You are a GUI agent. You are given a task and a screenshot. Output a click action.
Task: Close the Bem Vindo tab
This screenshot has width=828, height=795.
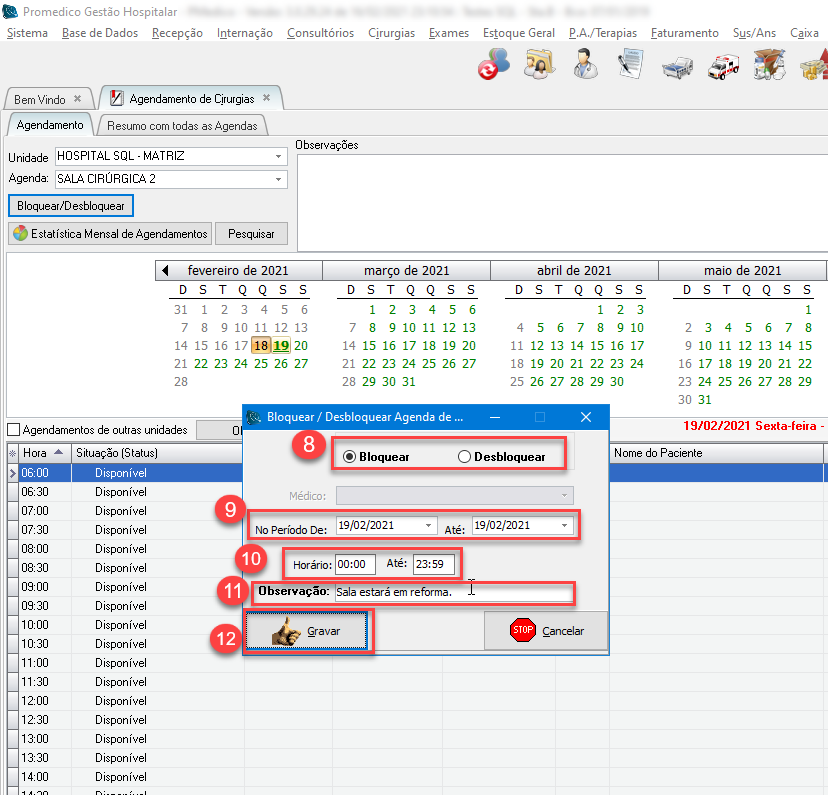(78, 99)
